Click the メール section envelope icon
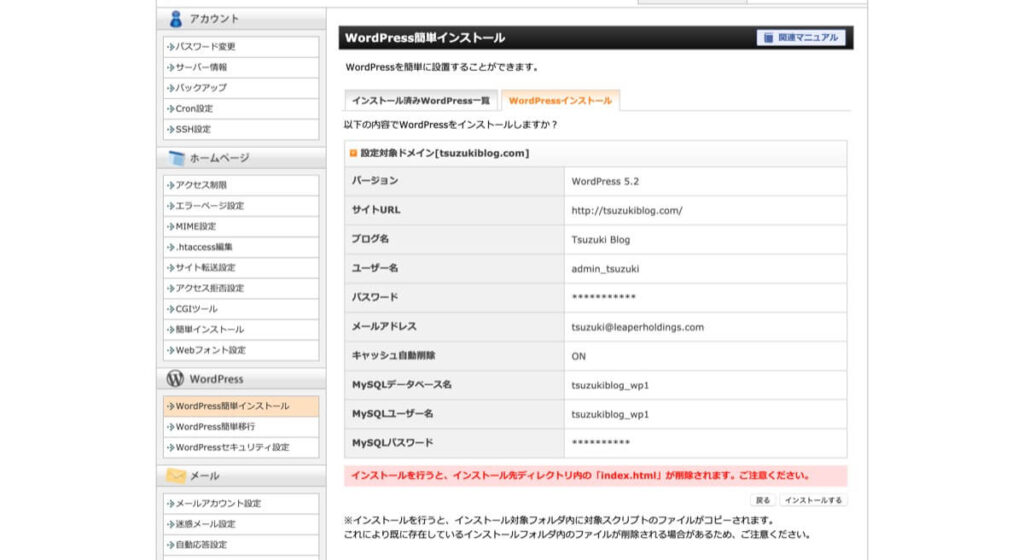The image size is (1024, 560). coord(176,475)
